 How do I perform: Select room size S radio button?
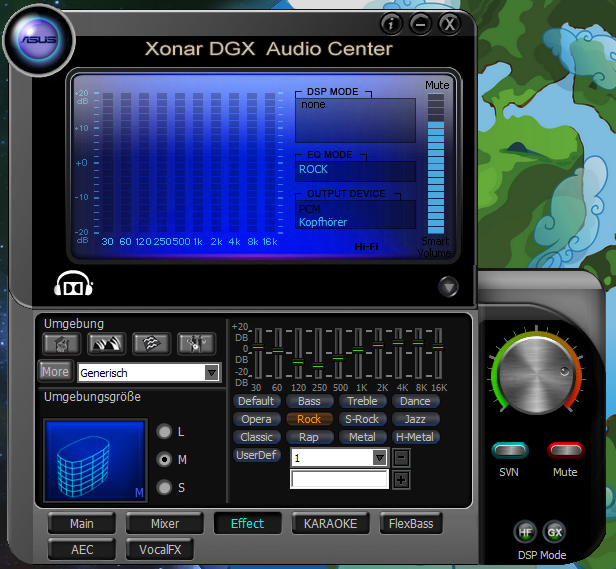tap(164, 487)
